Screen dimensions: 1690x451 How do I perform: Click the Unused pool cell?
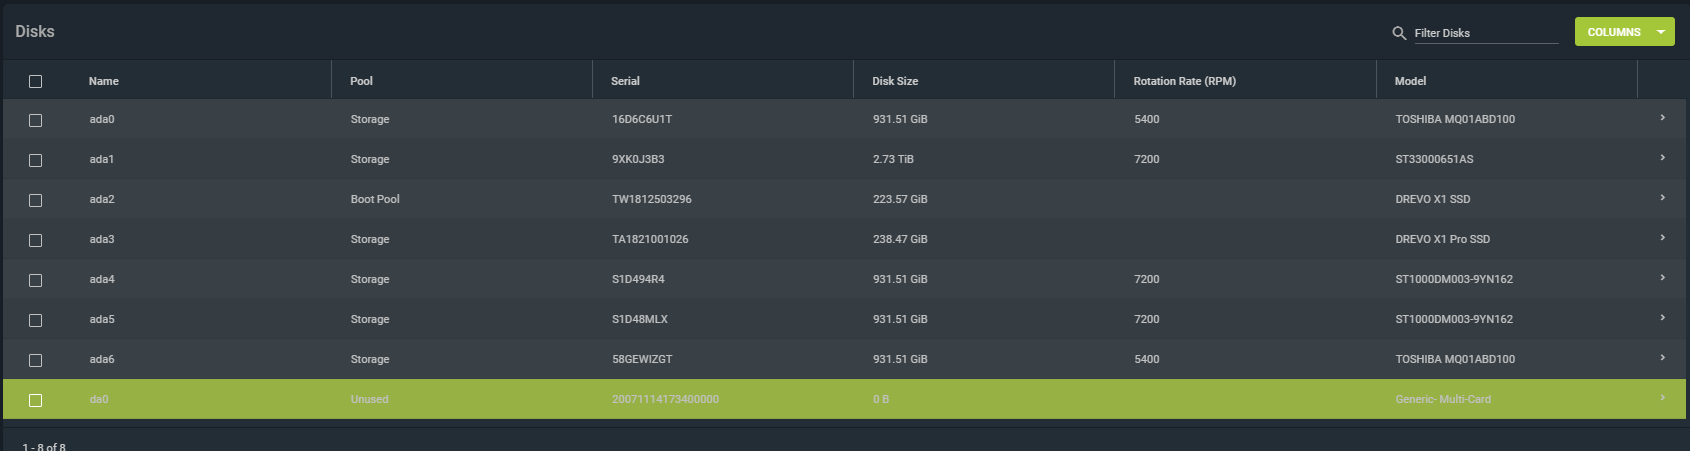[x=369, y=399]
